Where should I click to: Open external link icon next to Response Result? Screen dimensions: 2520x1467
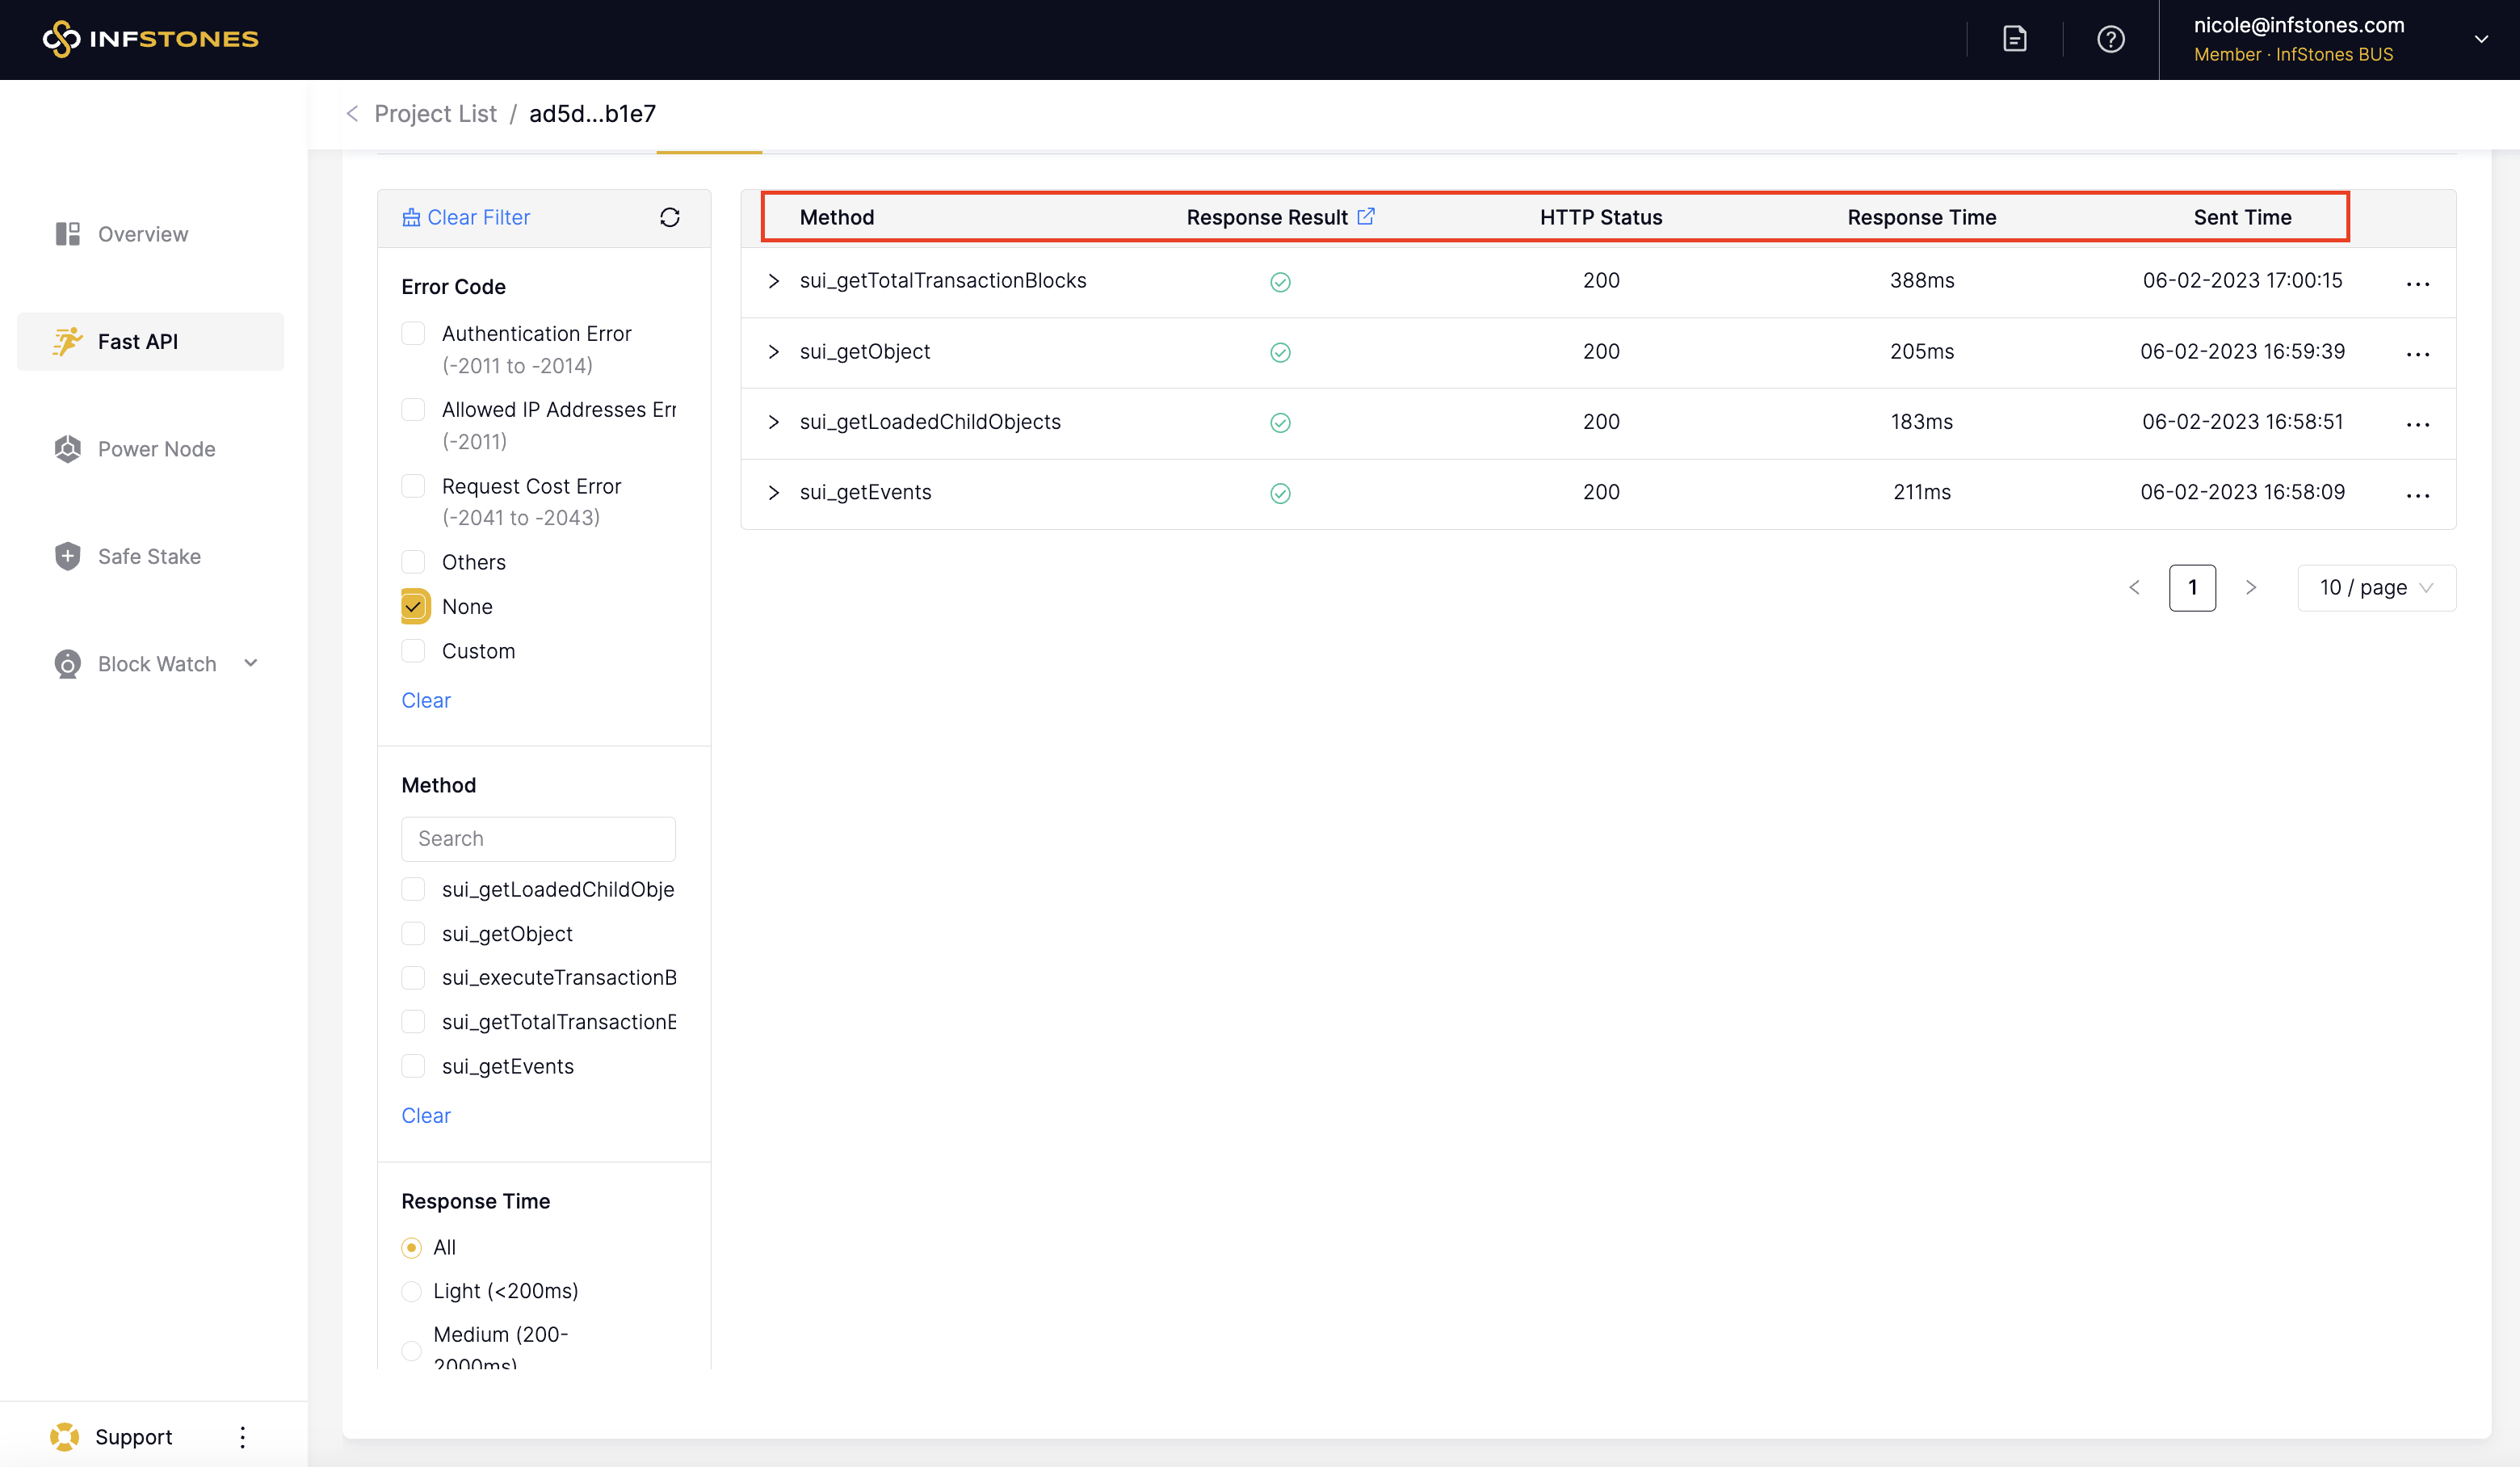[x=1366, y=216]
